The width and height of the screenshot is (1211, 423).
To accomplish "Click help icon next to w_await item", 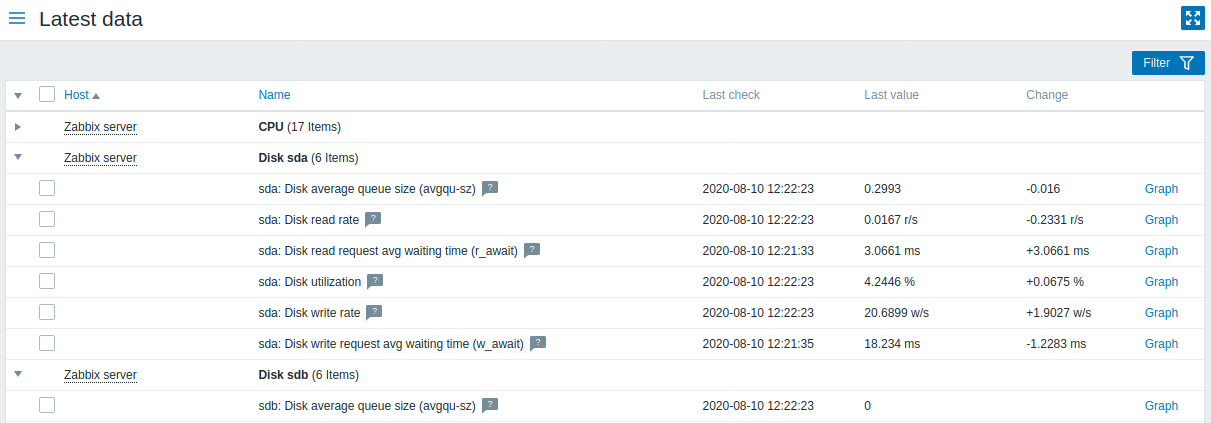I will (x=538, y=343).
